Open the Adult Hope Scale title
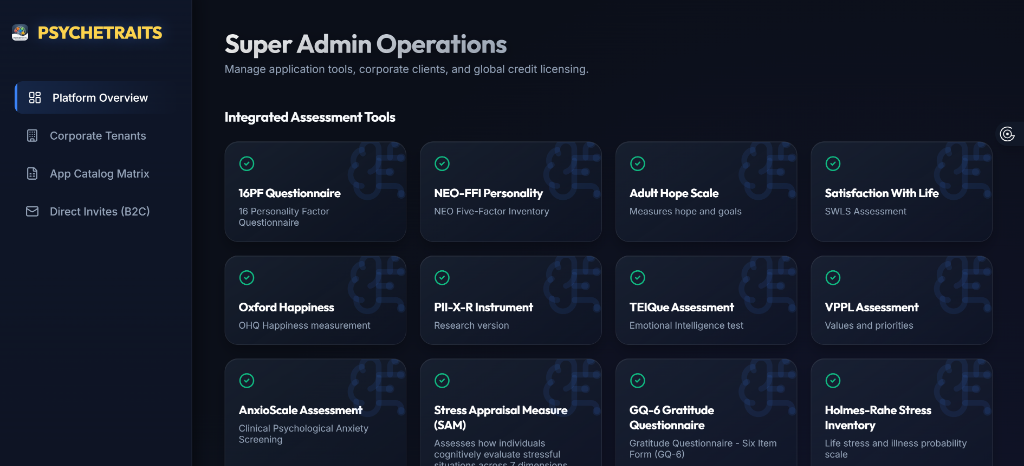Image resolution: width=1024 pixels, height=466 pixels. (674, 193)
